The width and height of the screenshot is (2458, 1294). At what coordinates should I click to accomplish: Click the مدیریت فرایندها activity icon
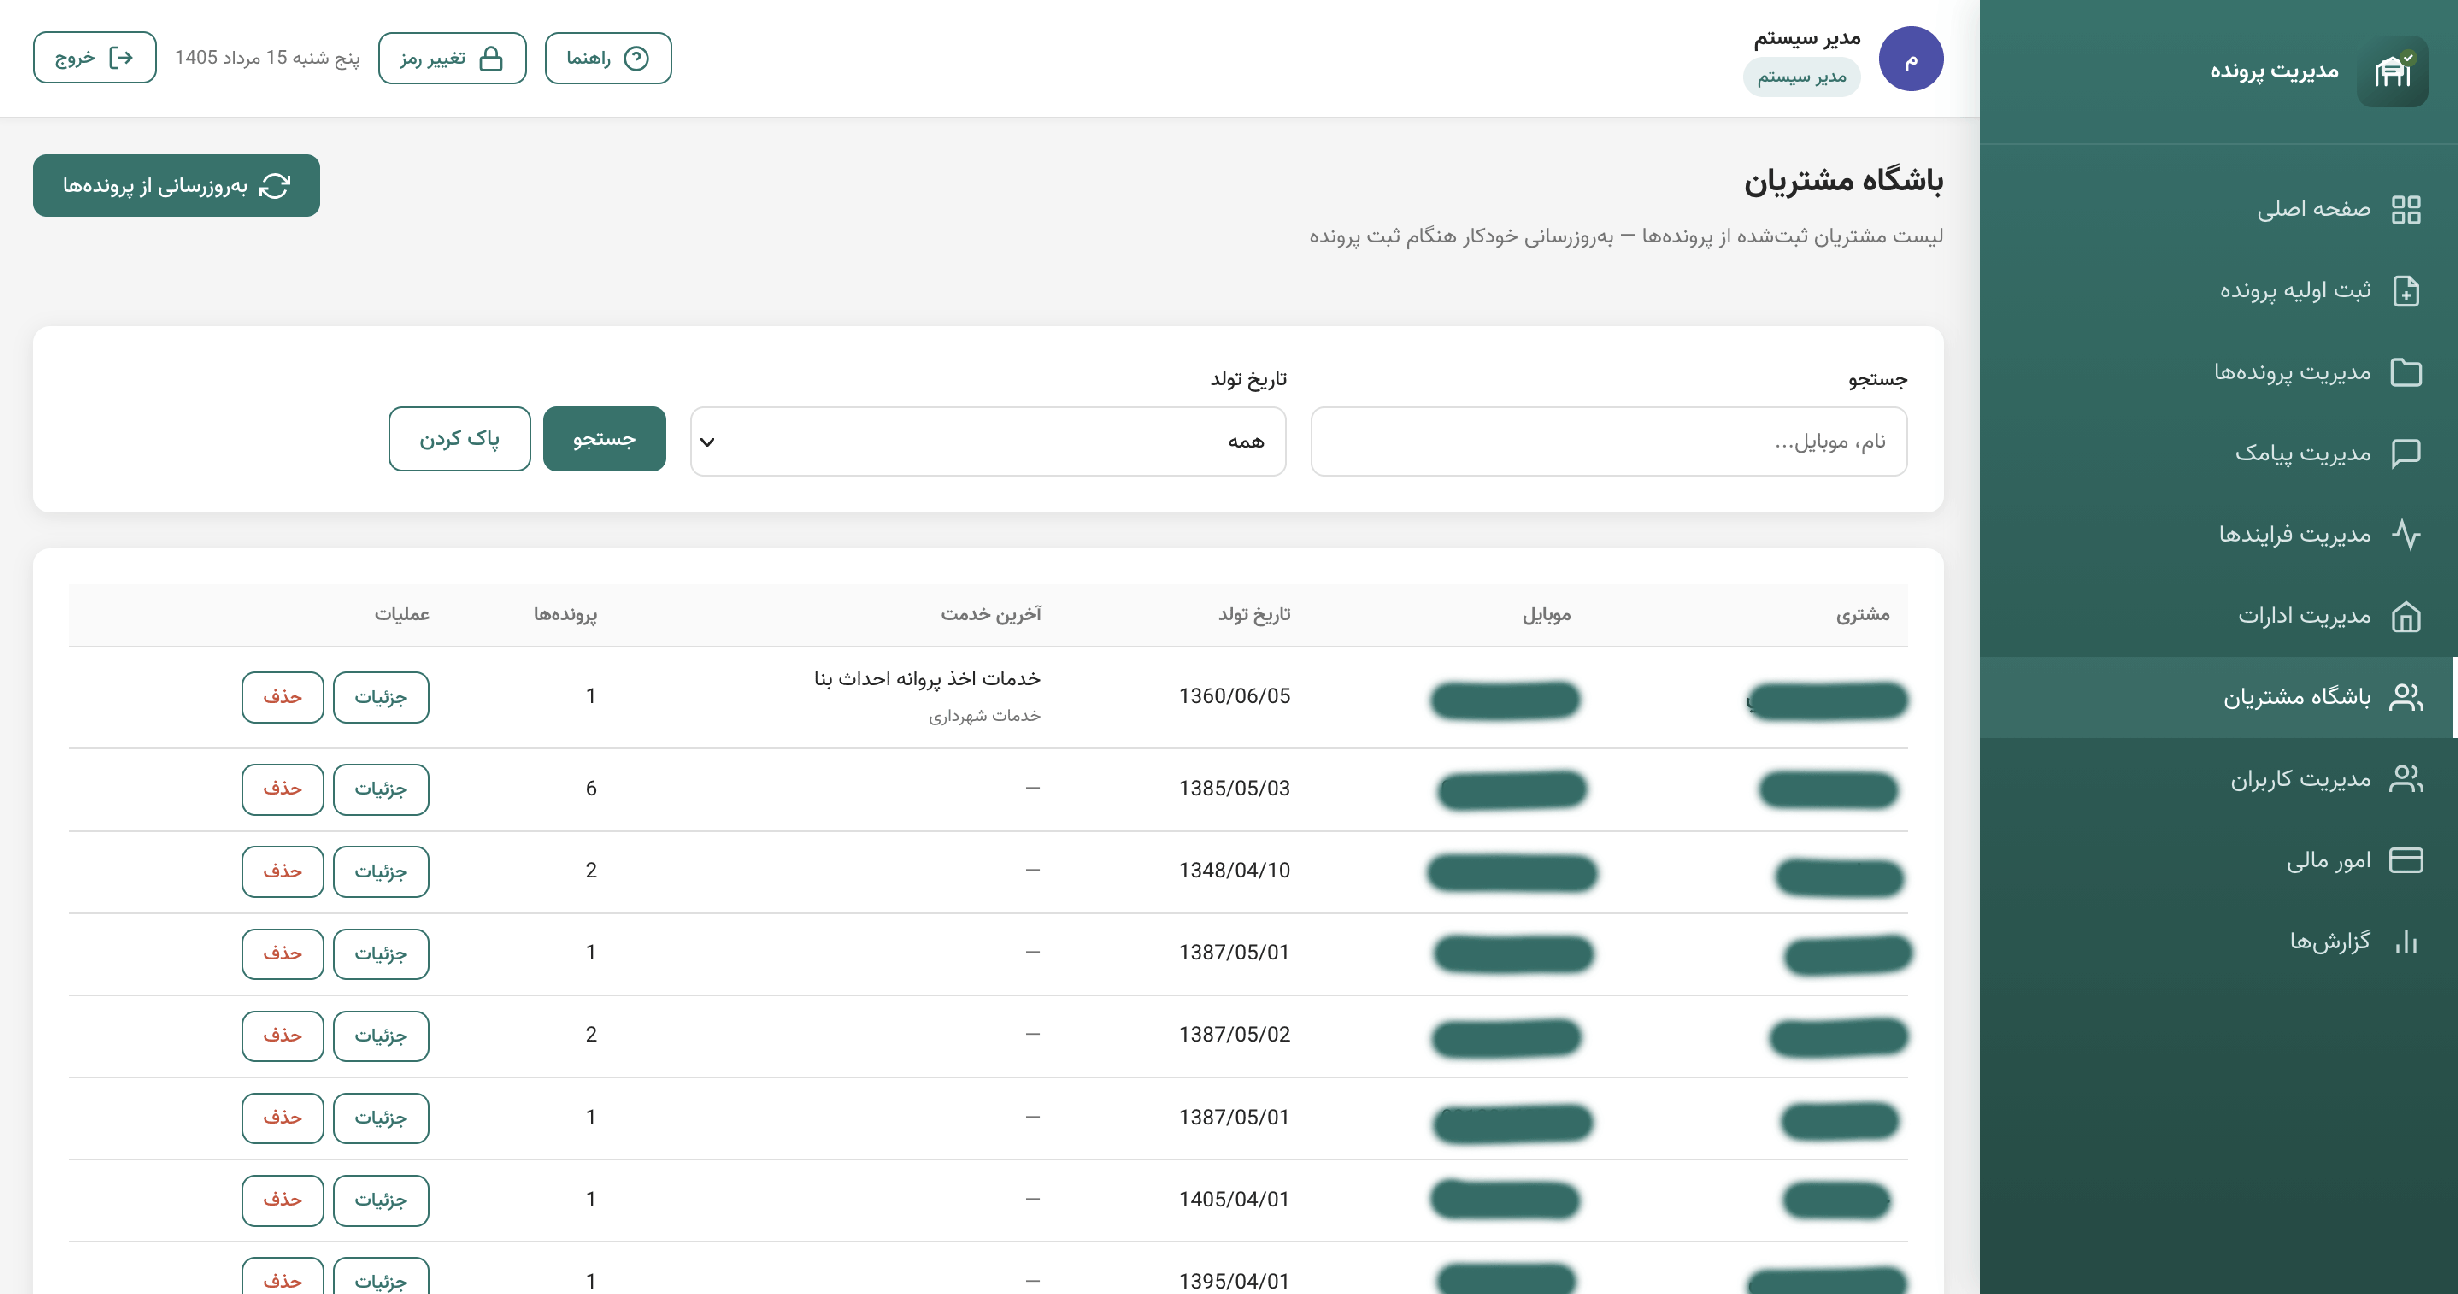[x=2406, y=534]
